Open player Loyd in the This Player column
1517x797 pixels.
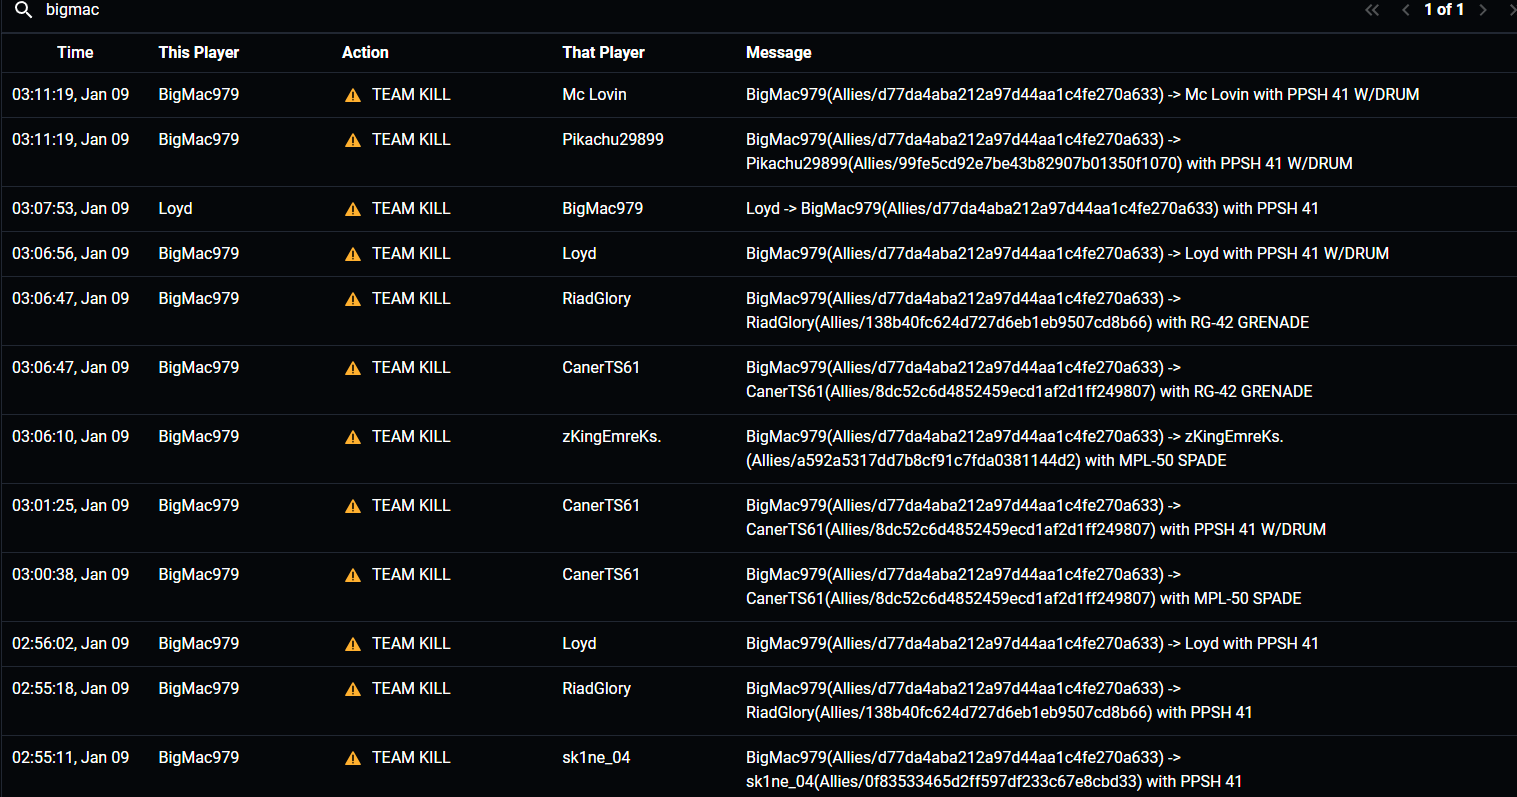pyautogui.click(x=175, y=208)
